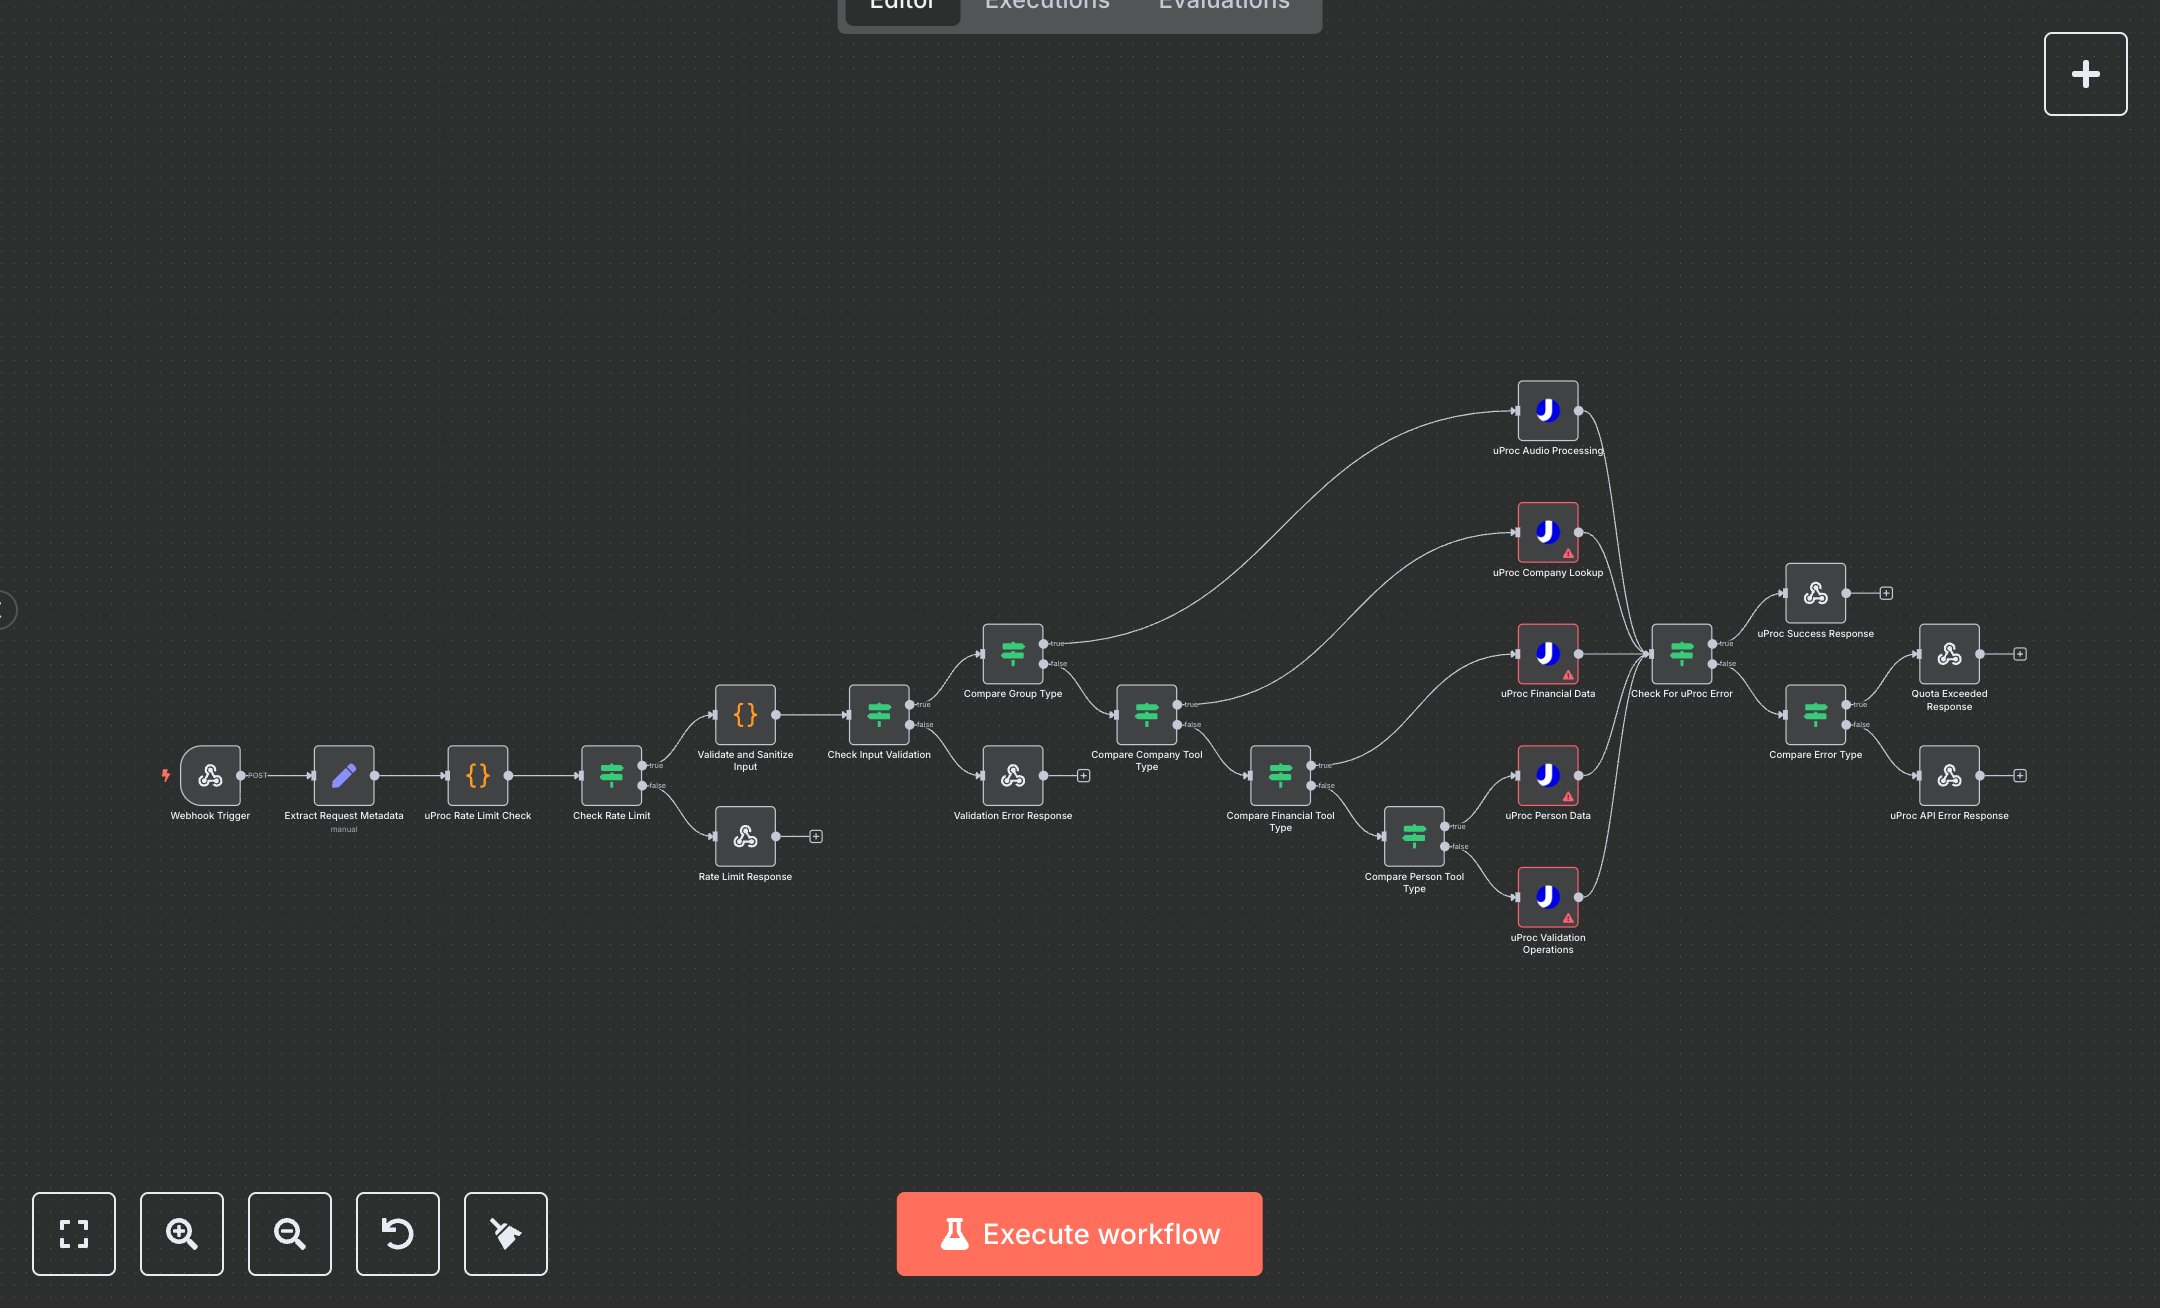This screenshot has height=1308, width=2160.
Task: Switch to the Executions tab
Action: click(1046, 6)
